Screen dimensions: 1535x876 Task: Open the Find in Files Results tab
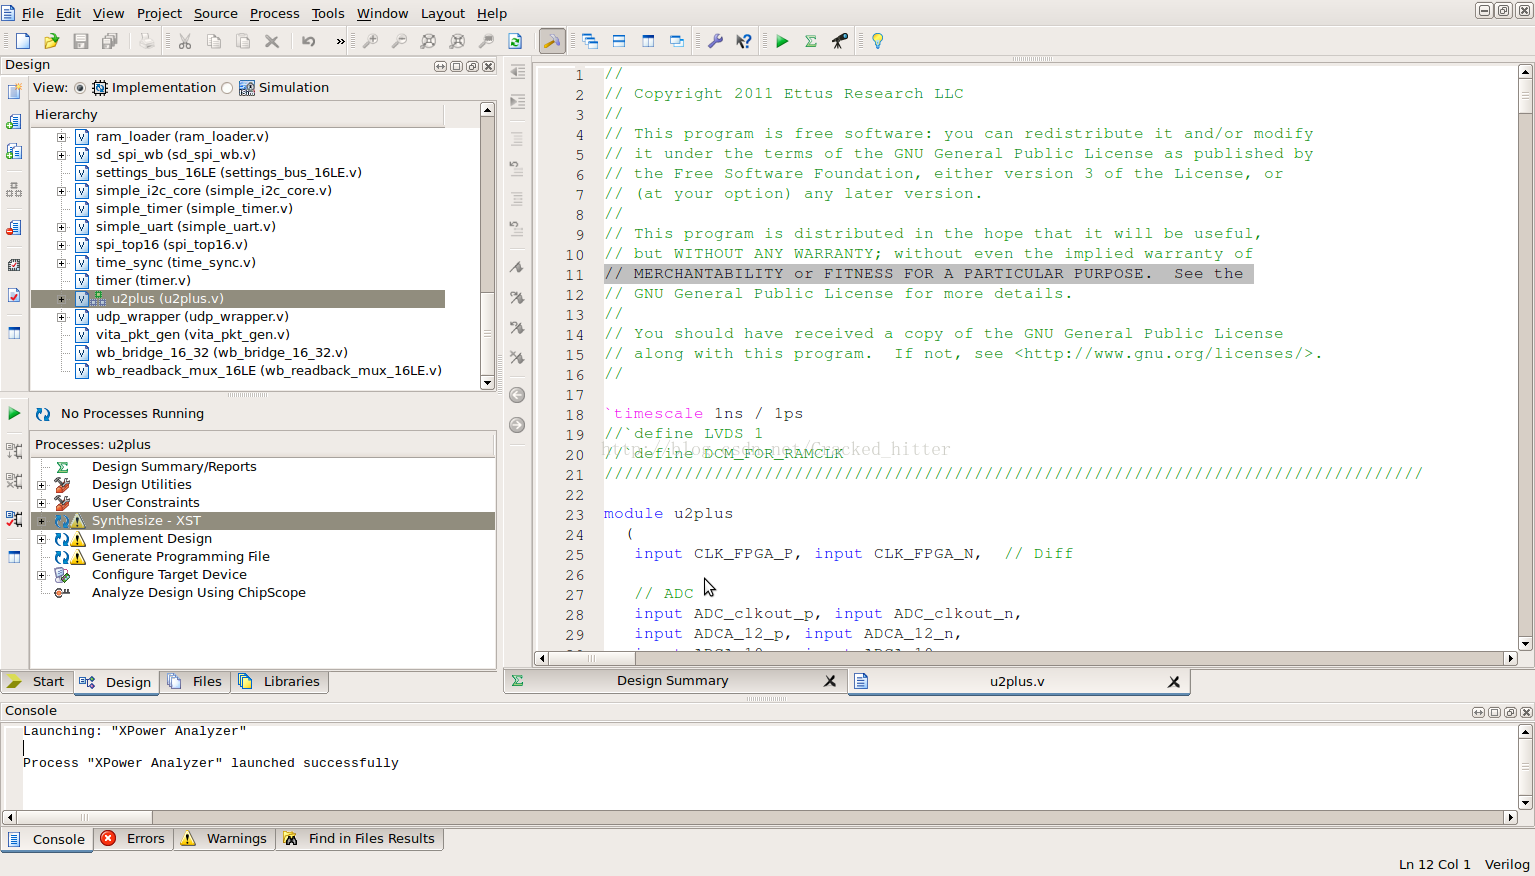pos(359,839)
